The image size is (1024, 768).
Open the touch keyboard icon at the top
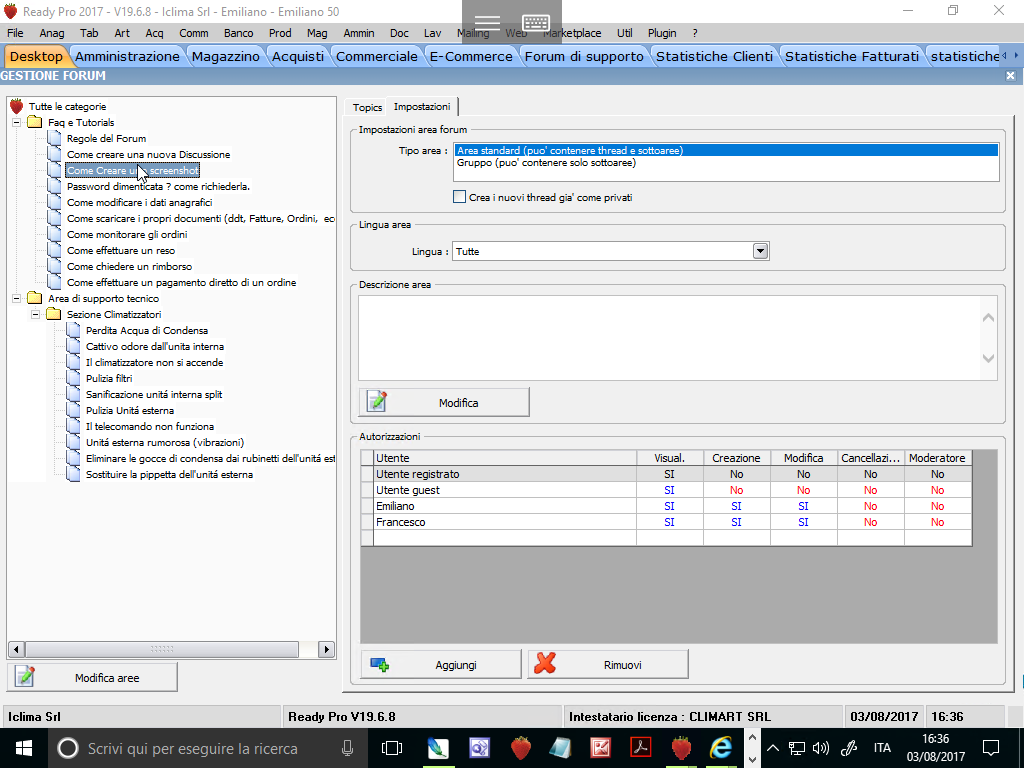(x=536, y=24)
